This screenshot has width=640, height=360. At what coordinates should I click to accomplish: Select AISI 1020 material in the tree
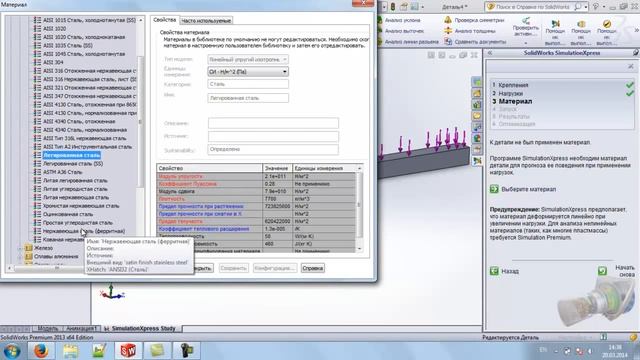tap(54, 29)
